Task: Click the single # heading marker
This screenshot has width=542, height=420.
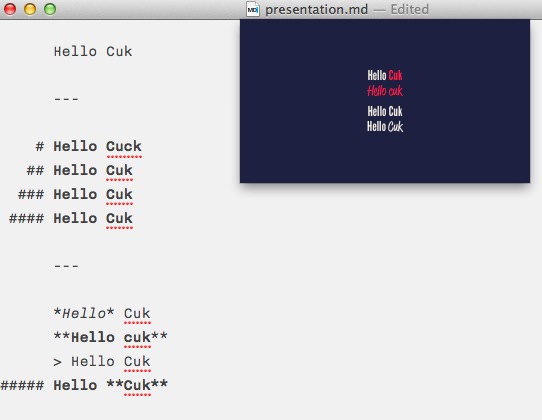Action: (x=40, y=147)
